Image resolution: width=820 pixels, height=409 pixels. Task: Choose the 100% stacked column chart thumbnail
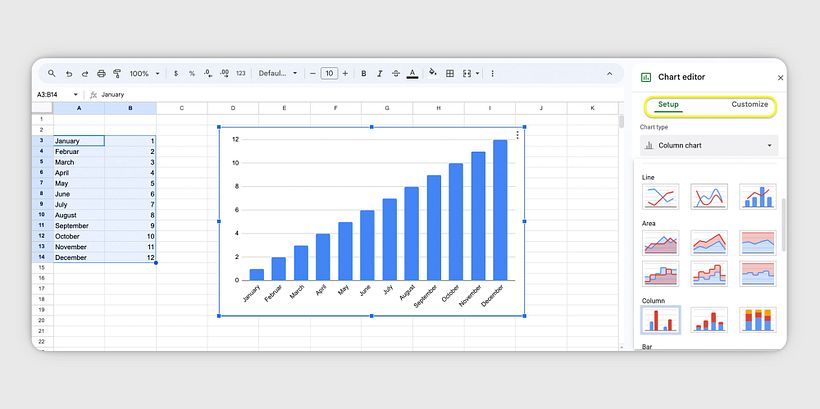(x=758, y=320)
